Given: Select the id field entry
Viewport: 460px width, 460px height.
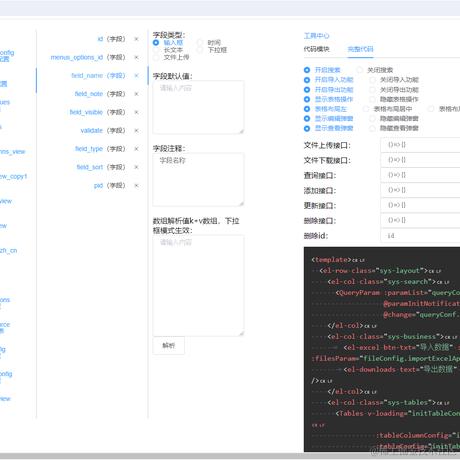Looking at the screenshot, I should (x=111, y=39).
